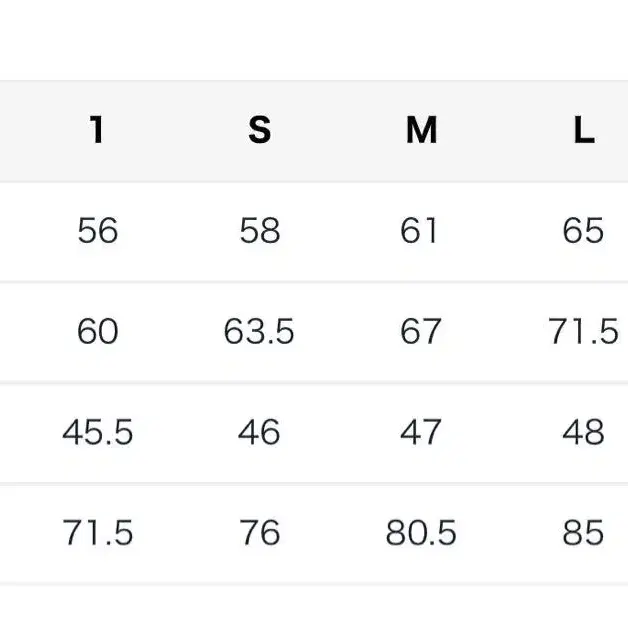The height and width of the screenshot is (628, 628).
Task: Select the size 1 column header
Action: [97, 129]
